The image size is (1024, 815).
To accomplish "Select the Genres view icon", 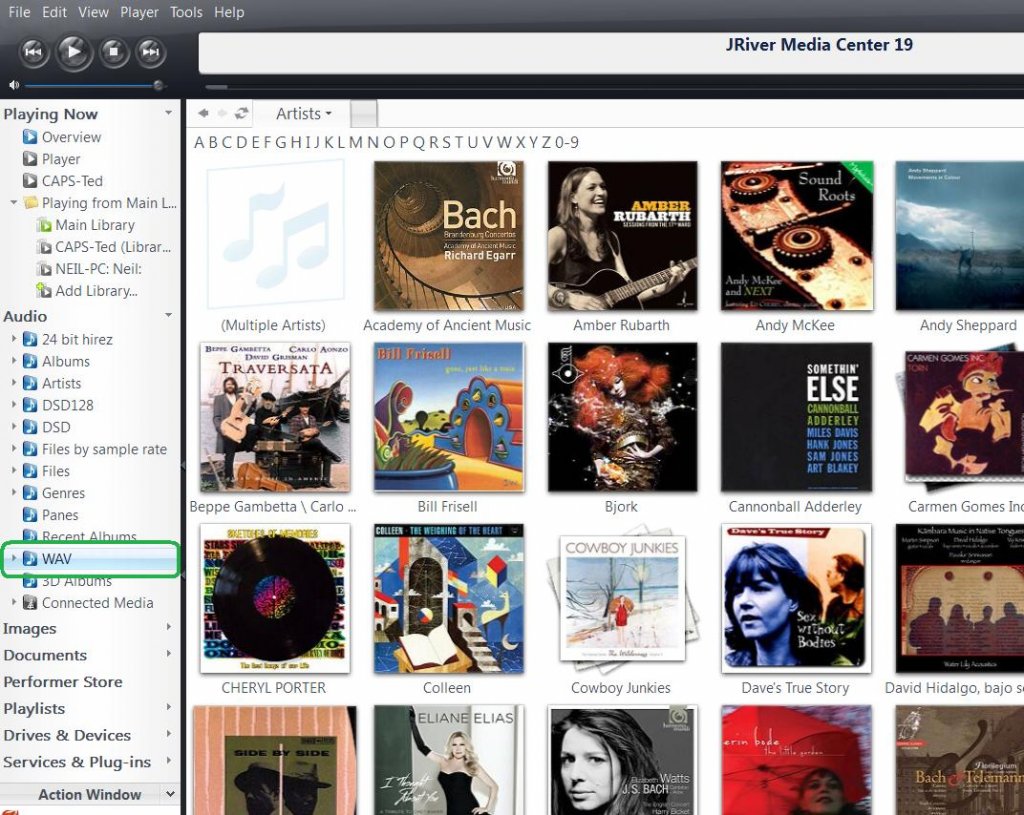I will 30,493.
